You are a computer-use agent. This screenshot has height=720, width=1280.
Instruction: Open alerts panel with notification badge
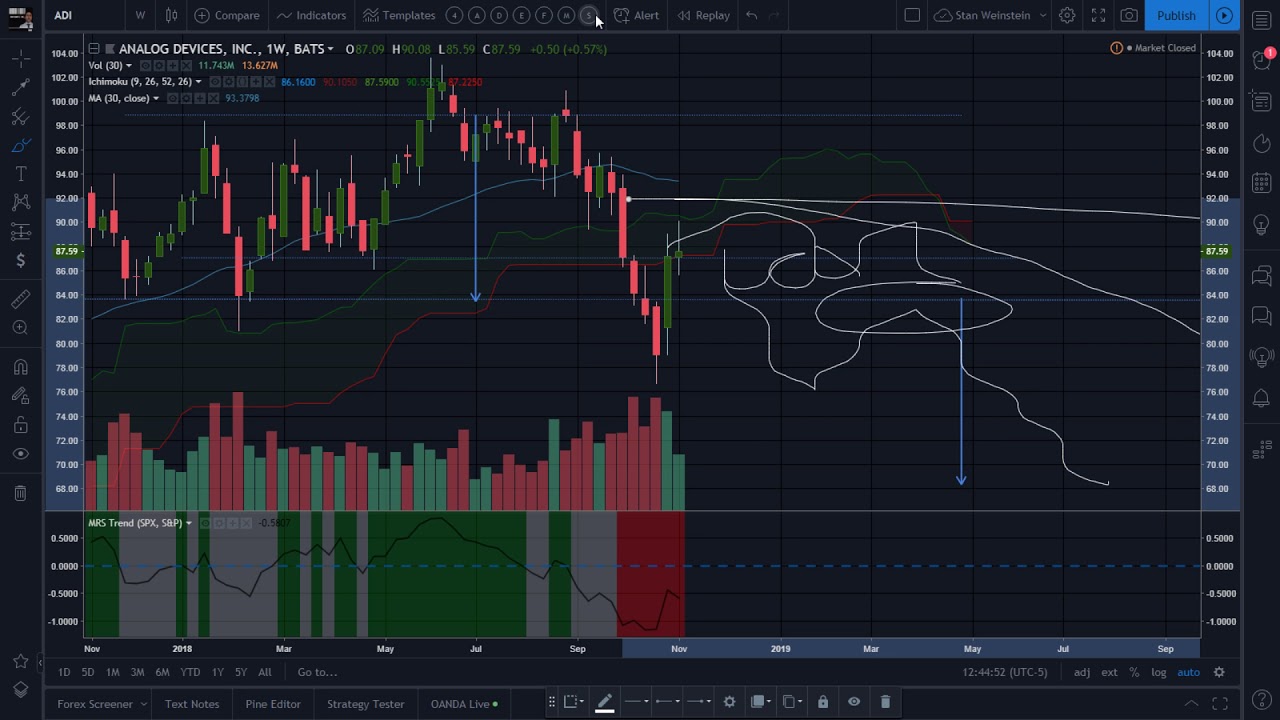click(1261, 60)
